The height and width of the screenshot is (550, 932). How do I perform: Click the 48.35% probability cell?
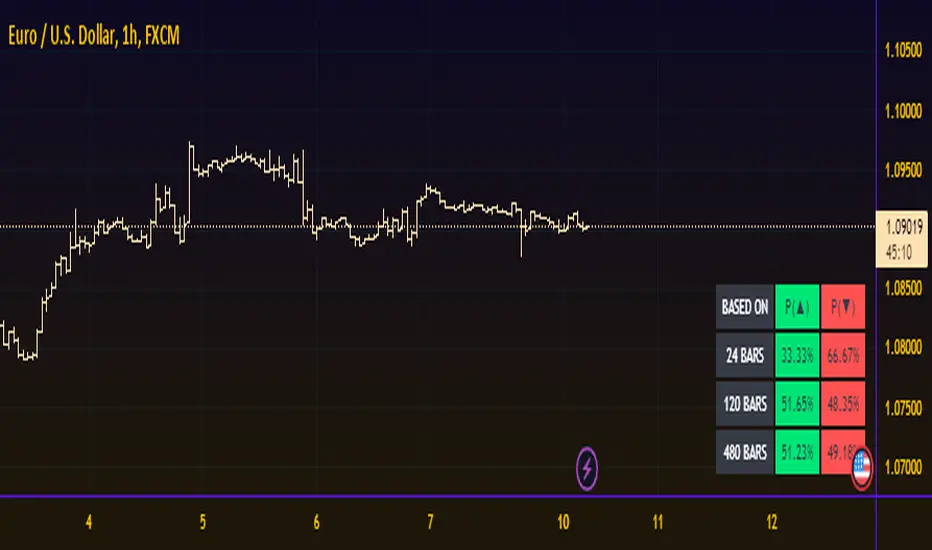point(843,404)
